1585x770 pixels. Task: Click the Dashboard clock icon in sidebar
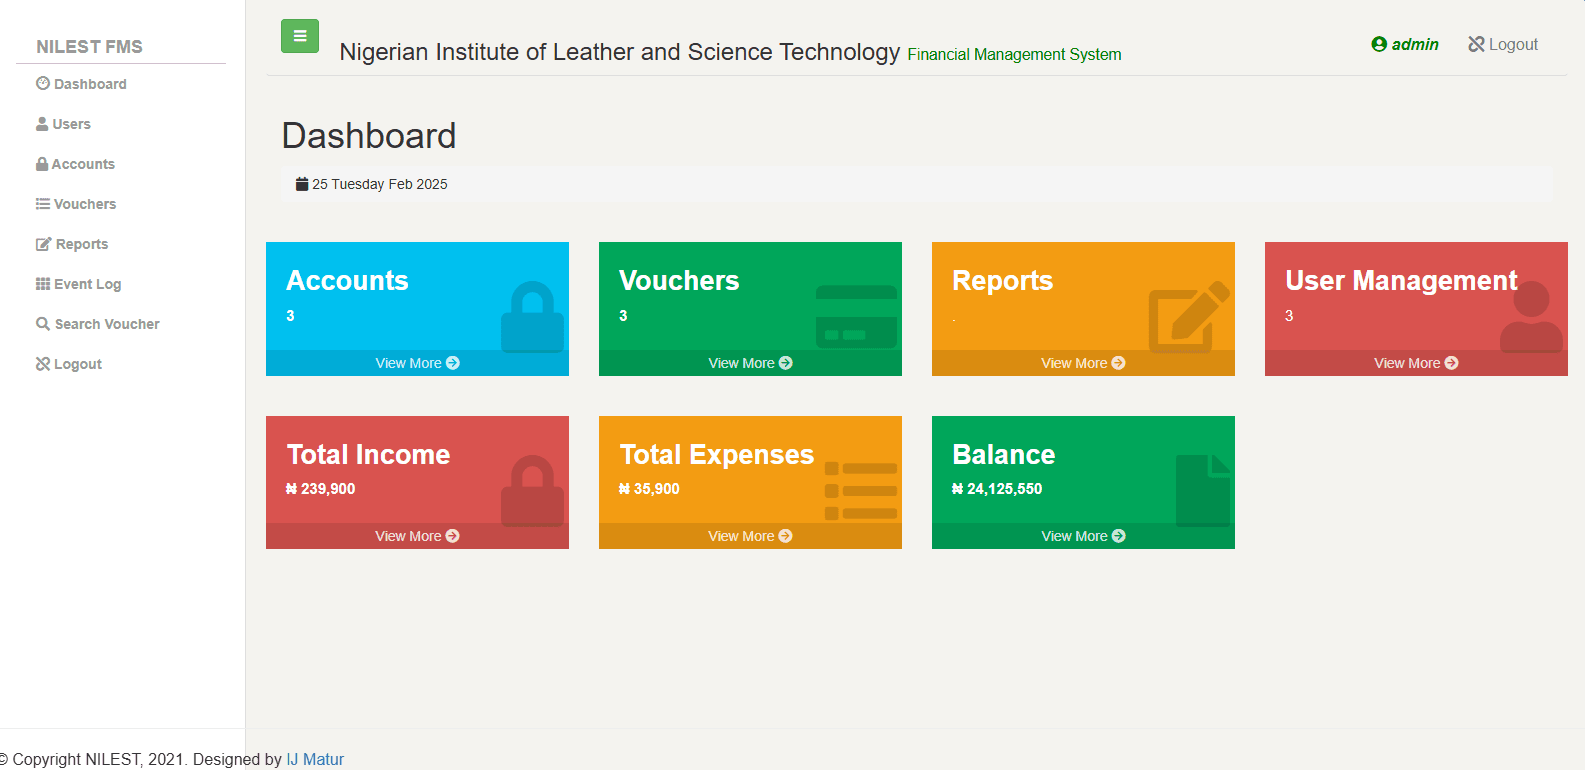pos(43,83)
